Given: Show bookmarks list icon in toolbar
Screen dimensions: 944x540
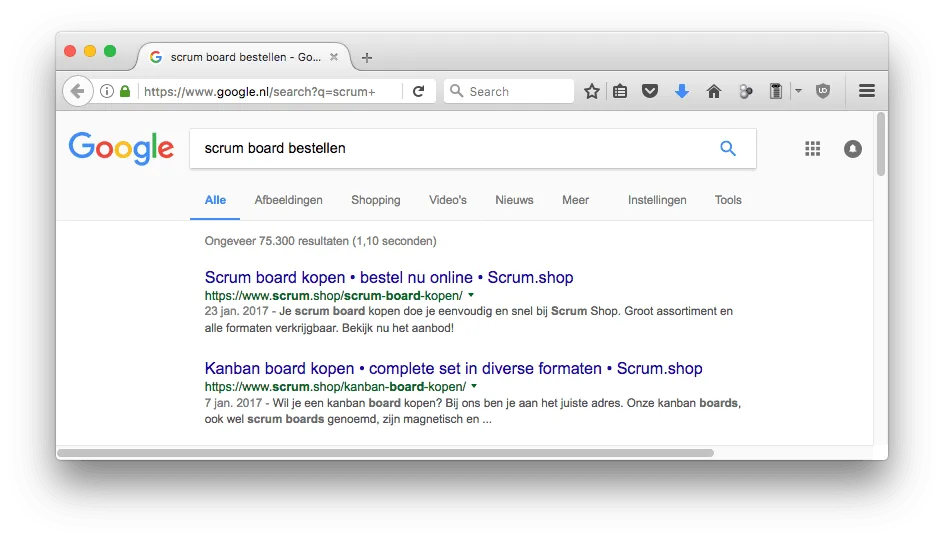Looking at the screenshot, I should [620, 91].
